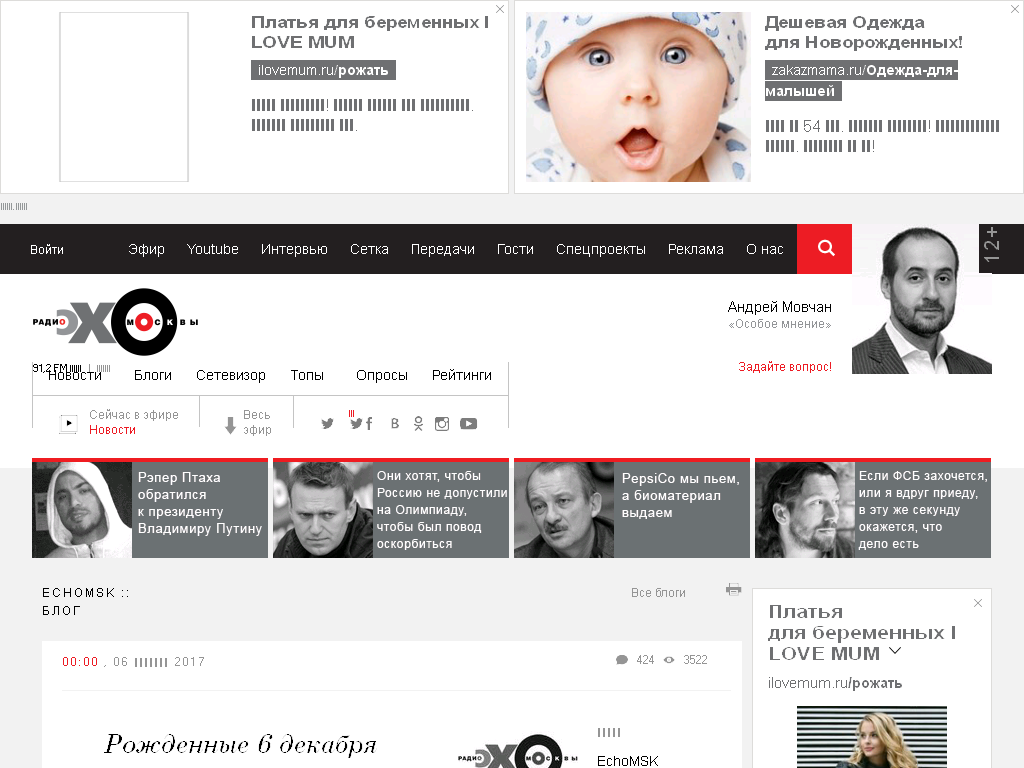Open the VKontakte icon
1024x768 pixels.
pyautogui.click(x=394, y=424)
